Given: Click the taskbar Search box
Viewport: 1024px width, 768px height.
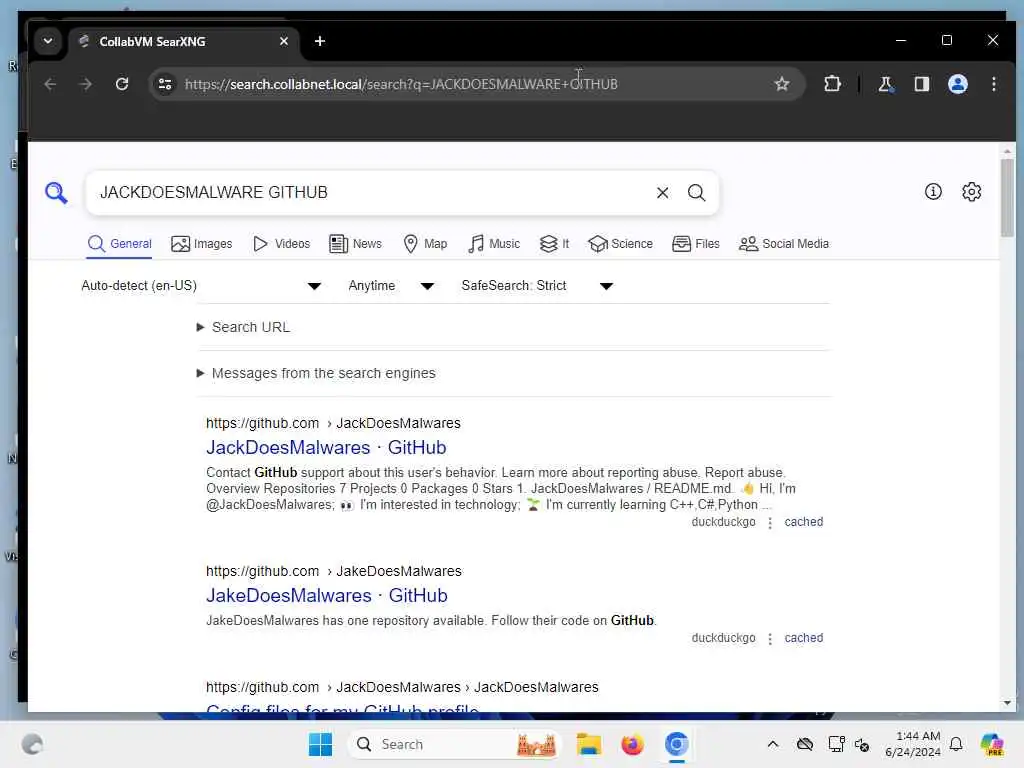Looking at the screenshot, I should [455, 744].
